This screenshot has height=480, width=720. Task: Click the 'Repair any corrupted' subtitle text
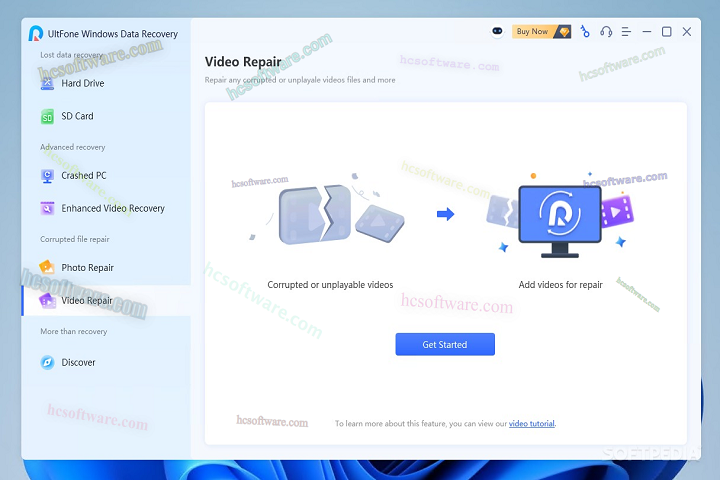tap(300, 80)
